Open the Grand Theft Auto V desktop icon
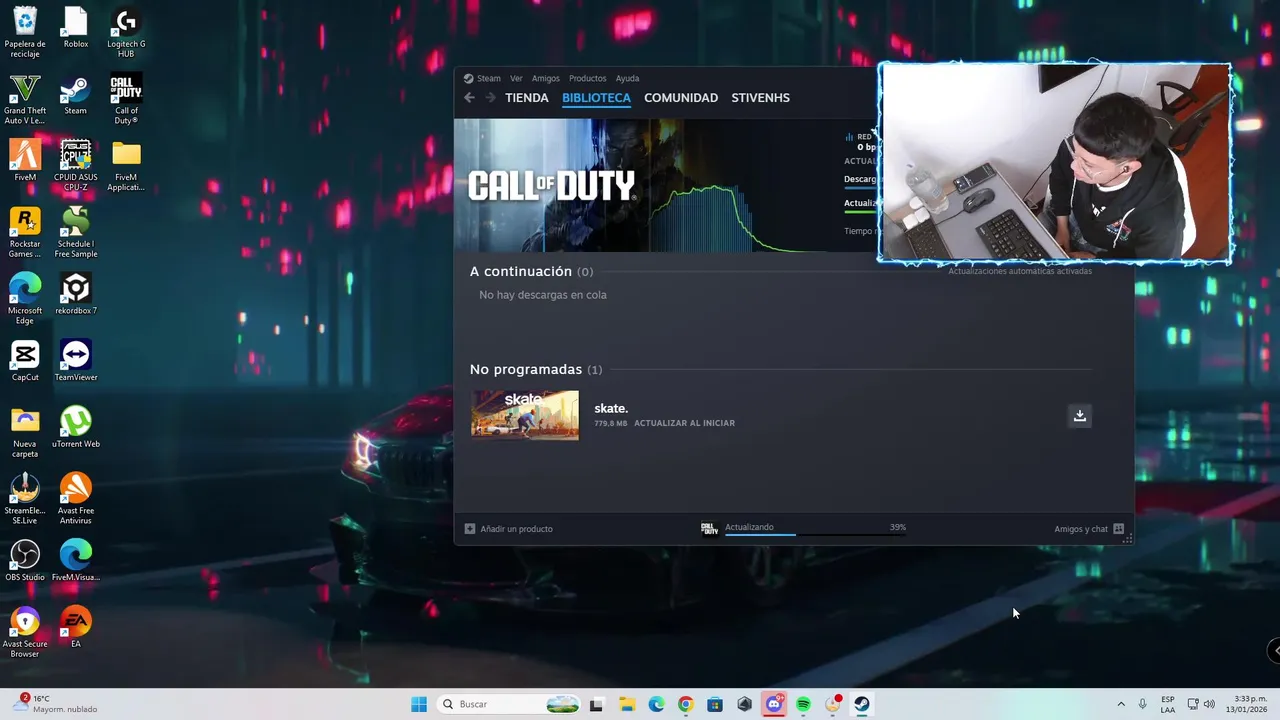The height and width of the screenshot is (720, 1280). [x=25, y=99]
